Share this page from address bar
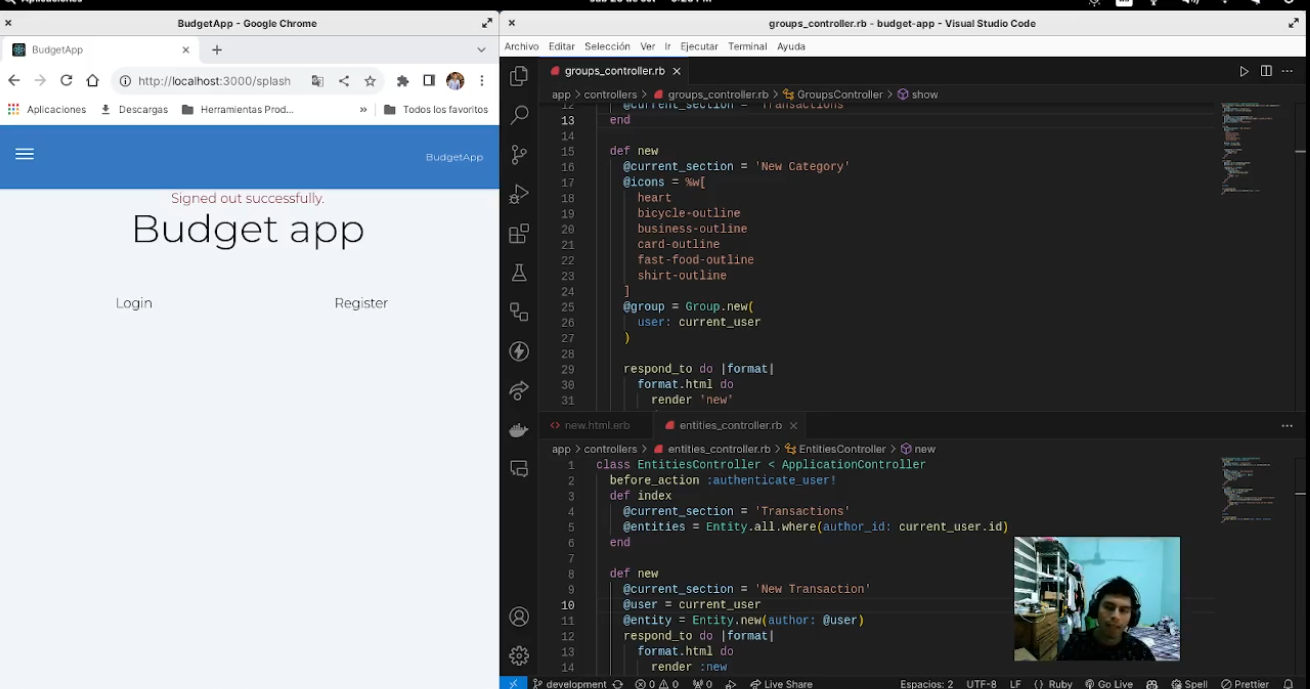 (344, 81)
